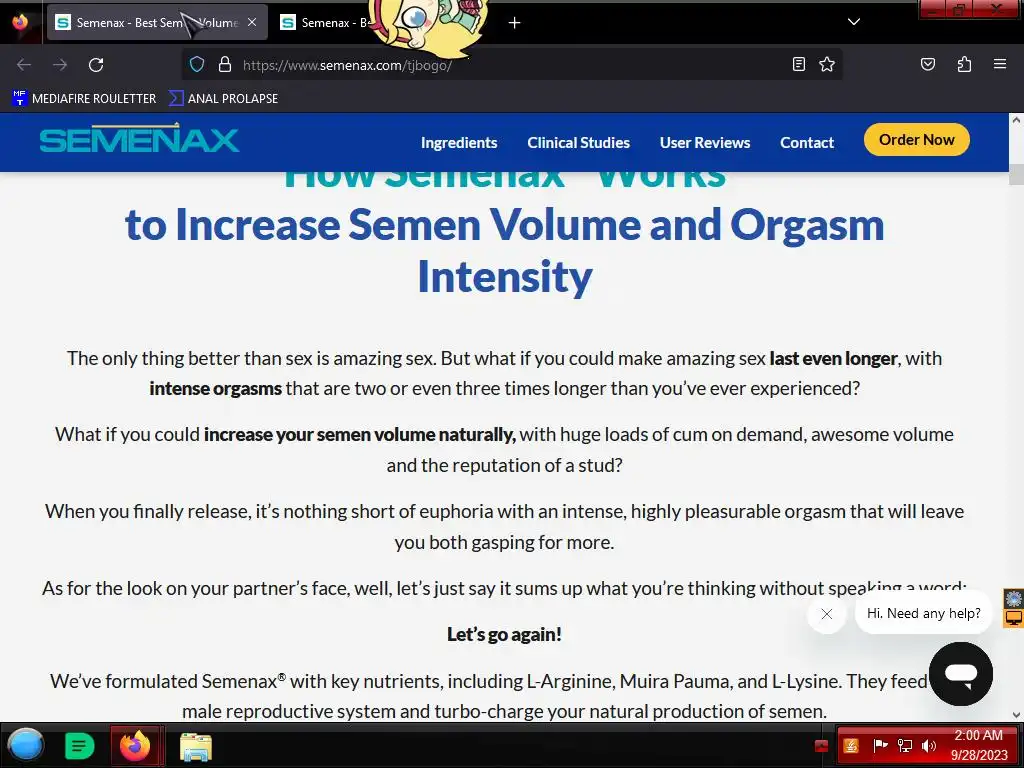Open the User Reviews nav link
This screenshot has width=1024, height=768.
point(705,142)
